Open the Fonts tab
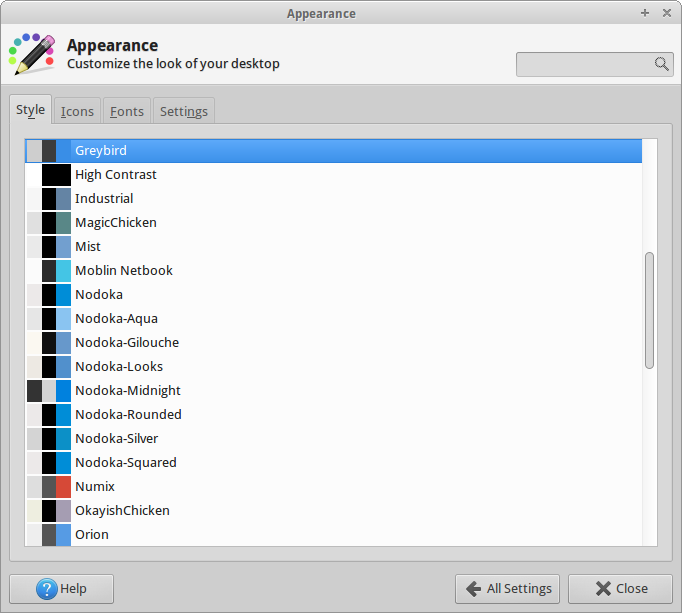682x613 pixels. click(127, 111)
